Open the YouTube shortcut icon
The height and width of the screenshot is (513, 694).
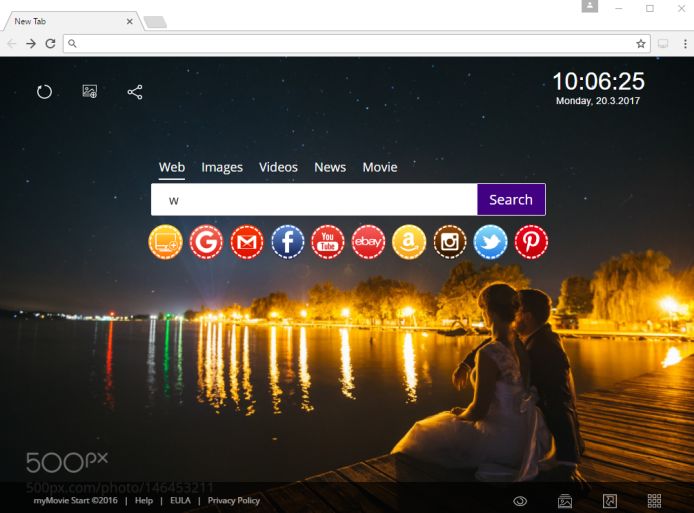pos(328,242)
